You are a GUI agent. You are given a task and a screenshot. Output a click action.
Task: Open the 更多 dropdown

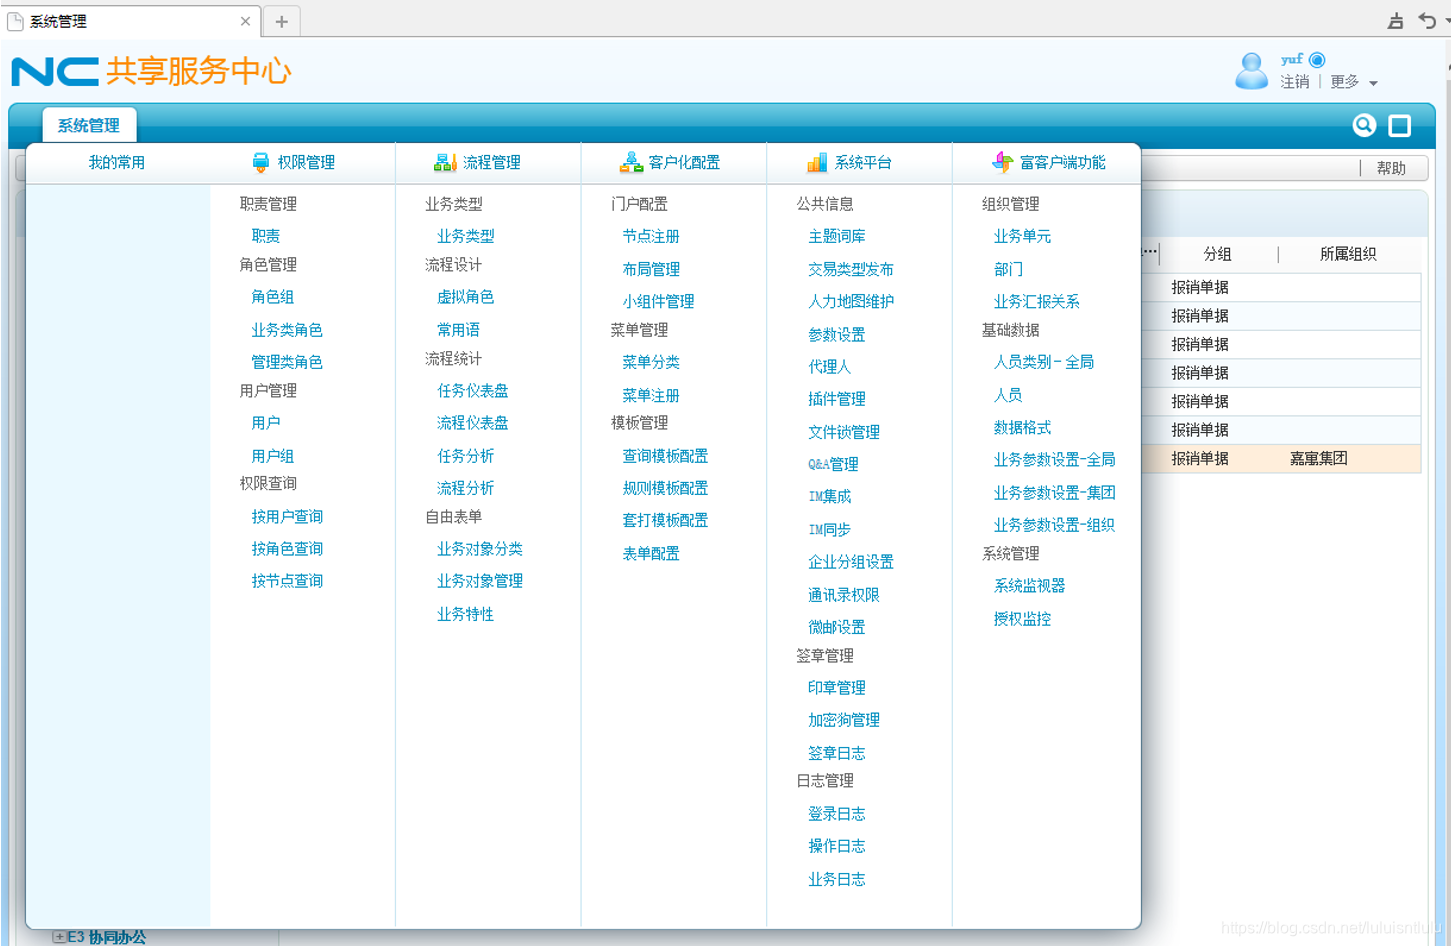click(1354, 82)
